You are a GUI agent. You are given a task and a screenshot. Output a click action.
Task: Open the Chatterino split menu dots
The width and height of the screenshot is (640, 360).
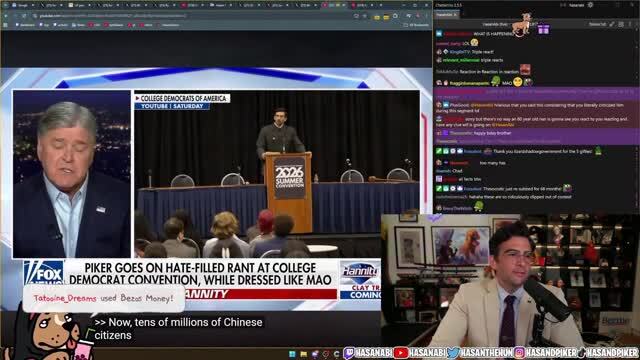click(x=631, y=24)
